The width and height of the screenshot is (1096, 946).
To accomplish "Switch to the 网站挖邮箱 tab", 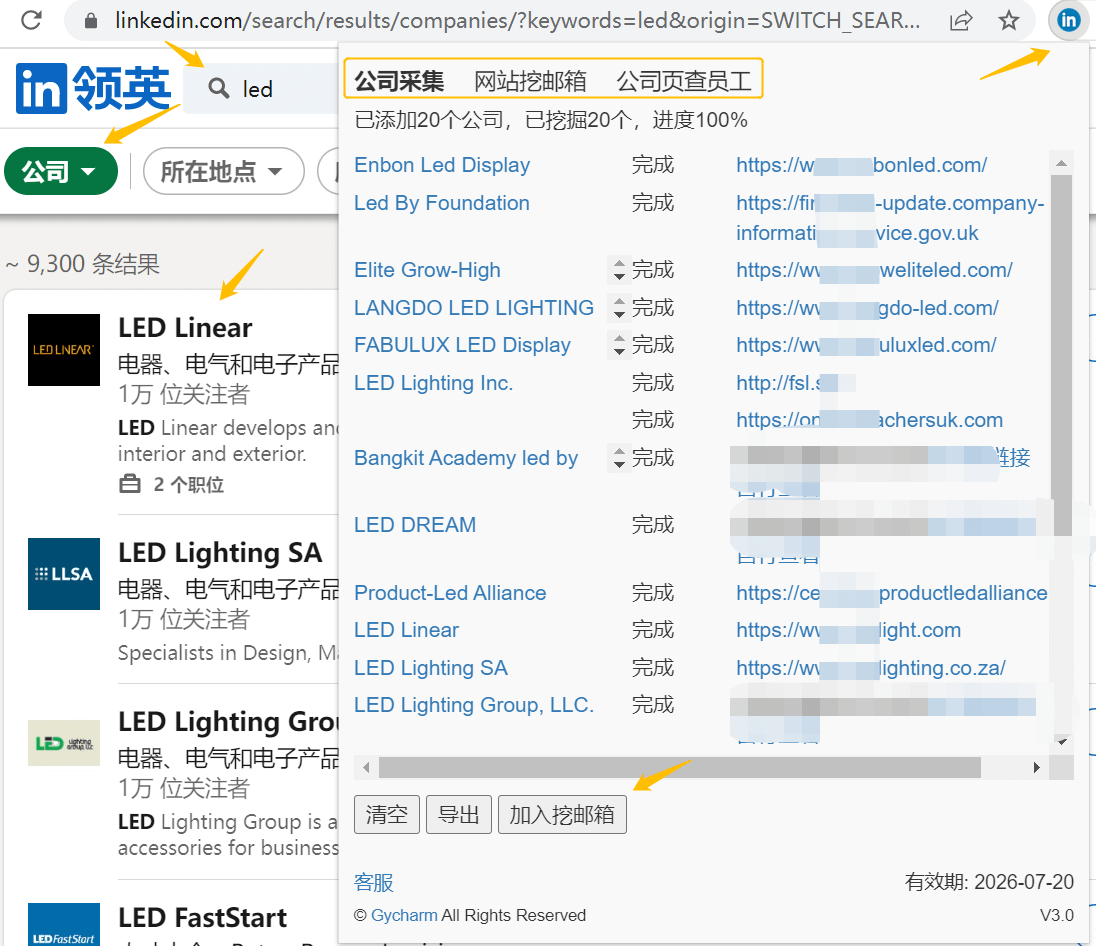I will pyautogui.click(x=530, y=81).
